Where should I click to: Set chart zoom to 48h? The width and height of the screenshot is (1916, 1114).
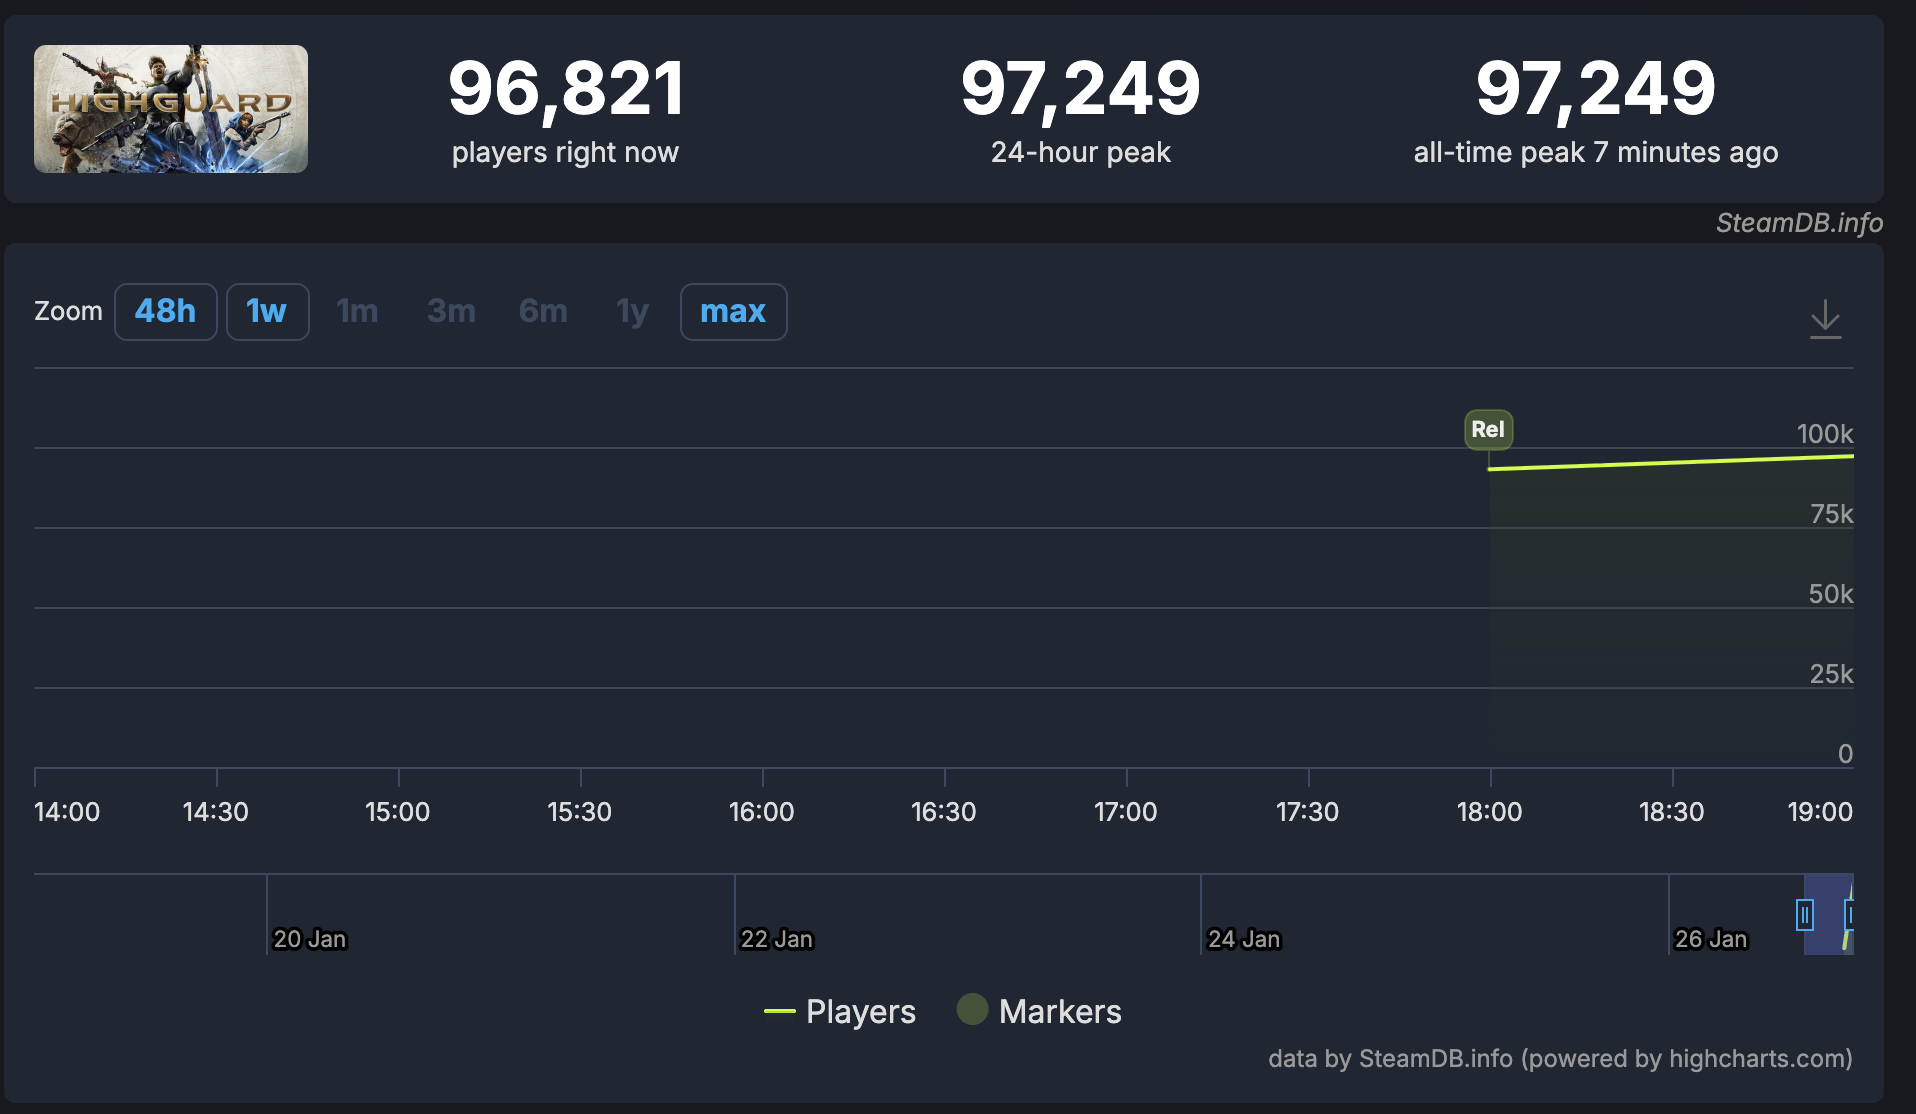[x=166, y=312]
